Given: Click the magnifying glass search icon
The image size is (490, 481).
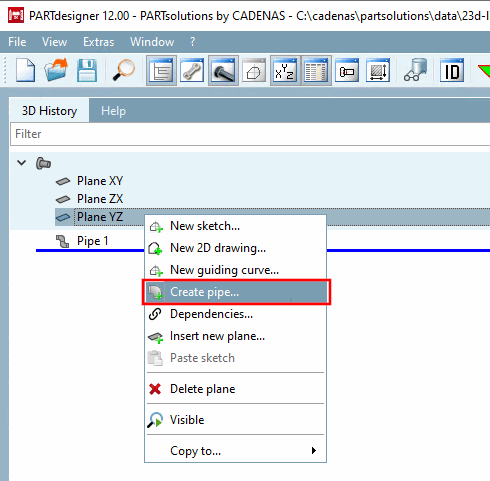Looking at the screenshot, I should [123, 70].
